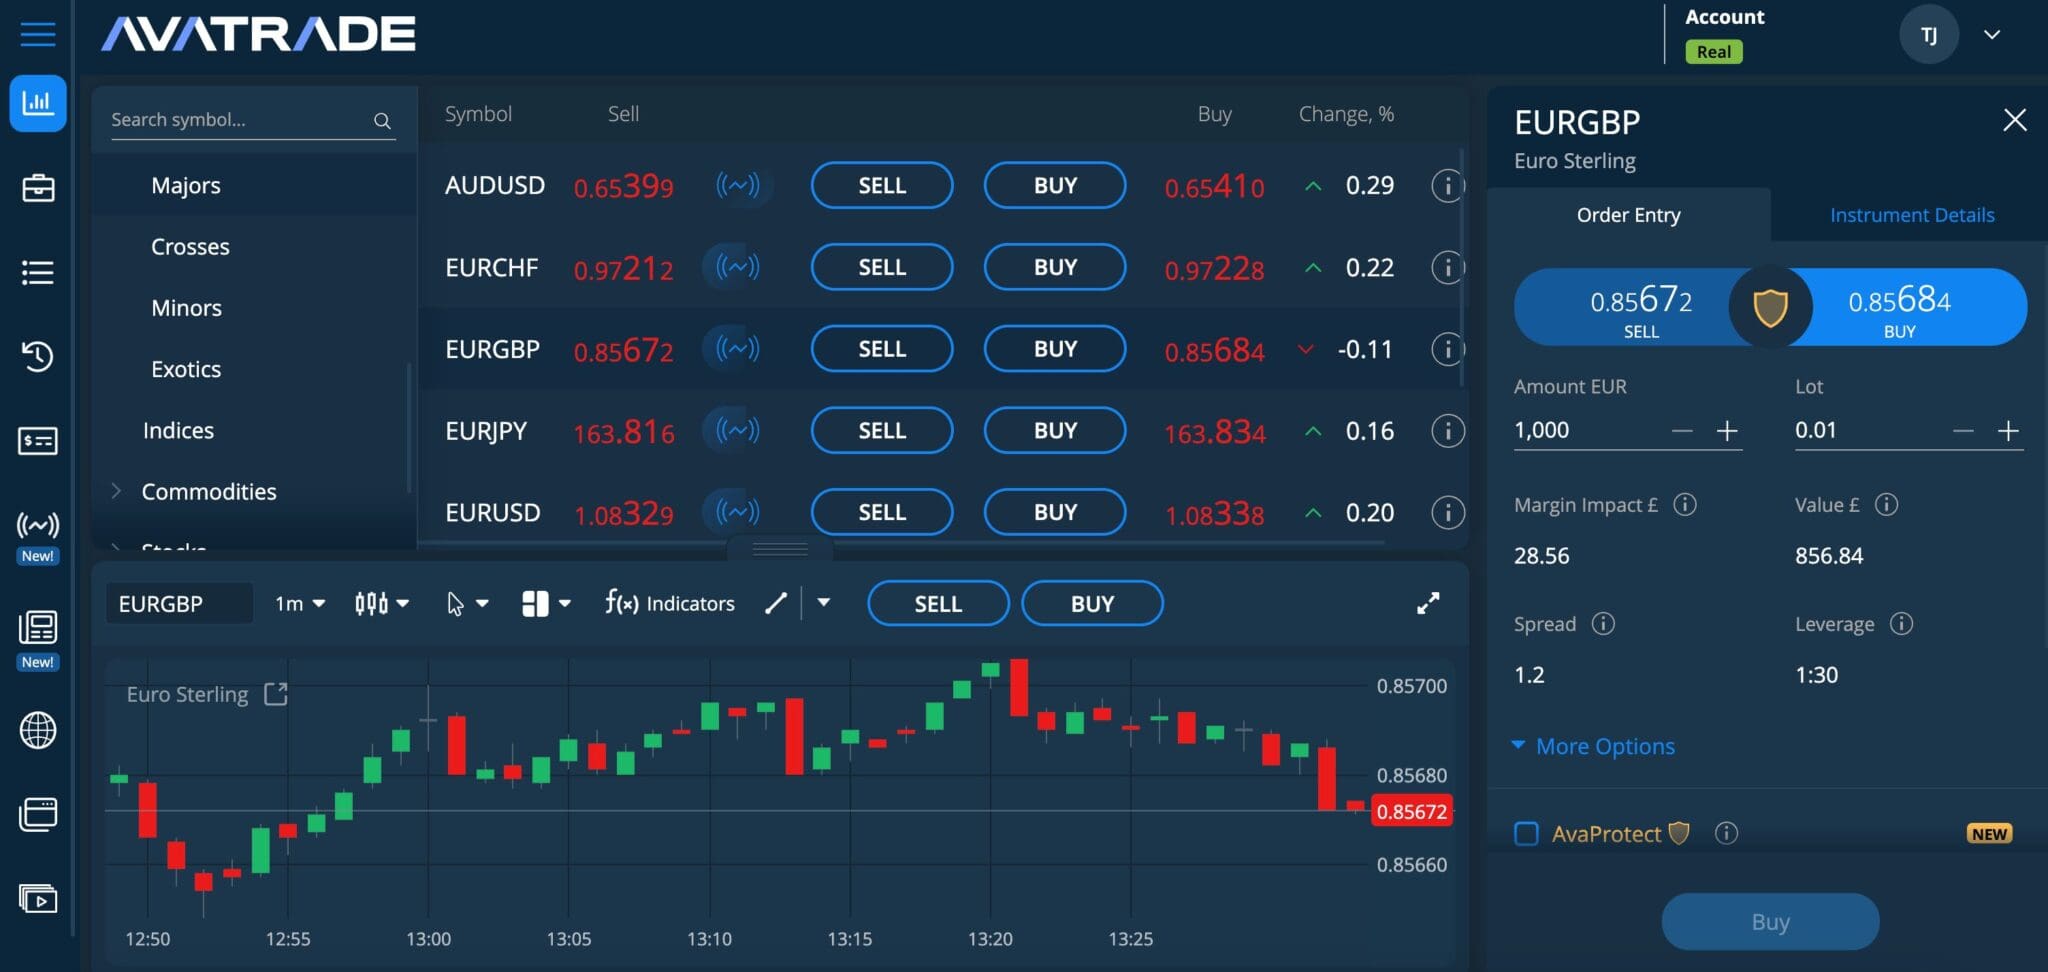This screenshot has height=972, width=2048.
Task: Select the watchlist list icon in sidebar
Action: 37,272
